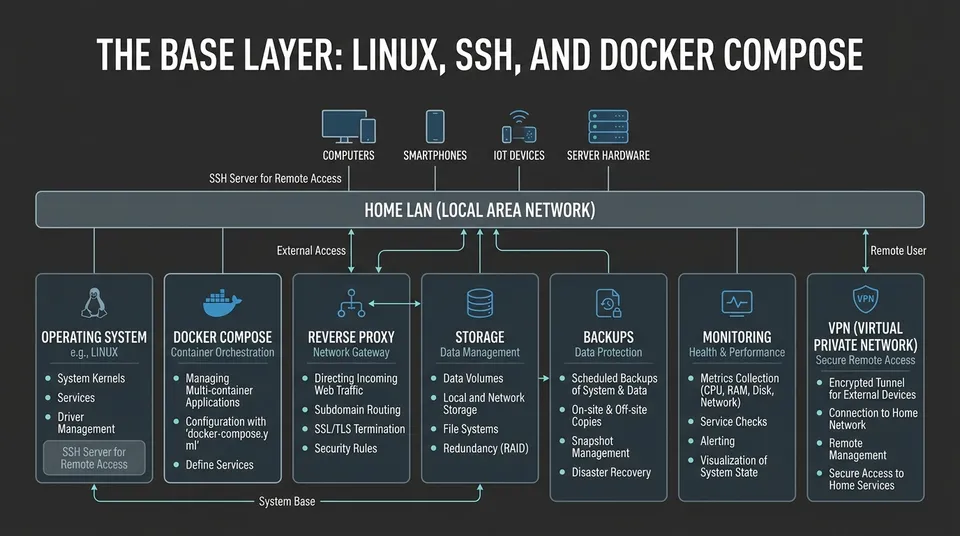Click the 'Snapshot Management' bullet

tap(600, 447)
